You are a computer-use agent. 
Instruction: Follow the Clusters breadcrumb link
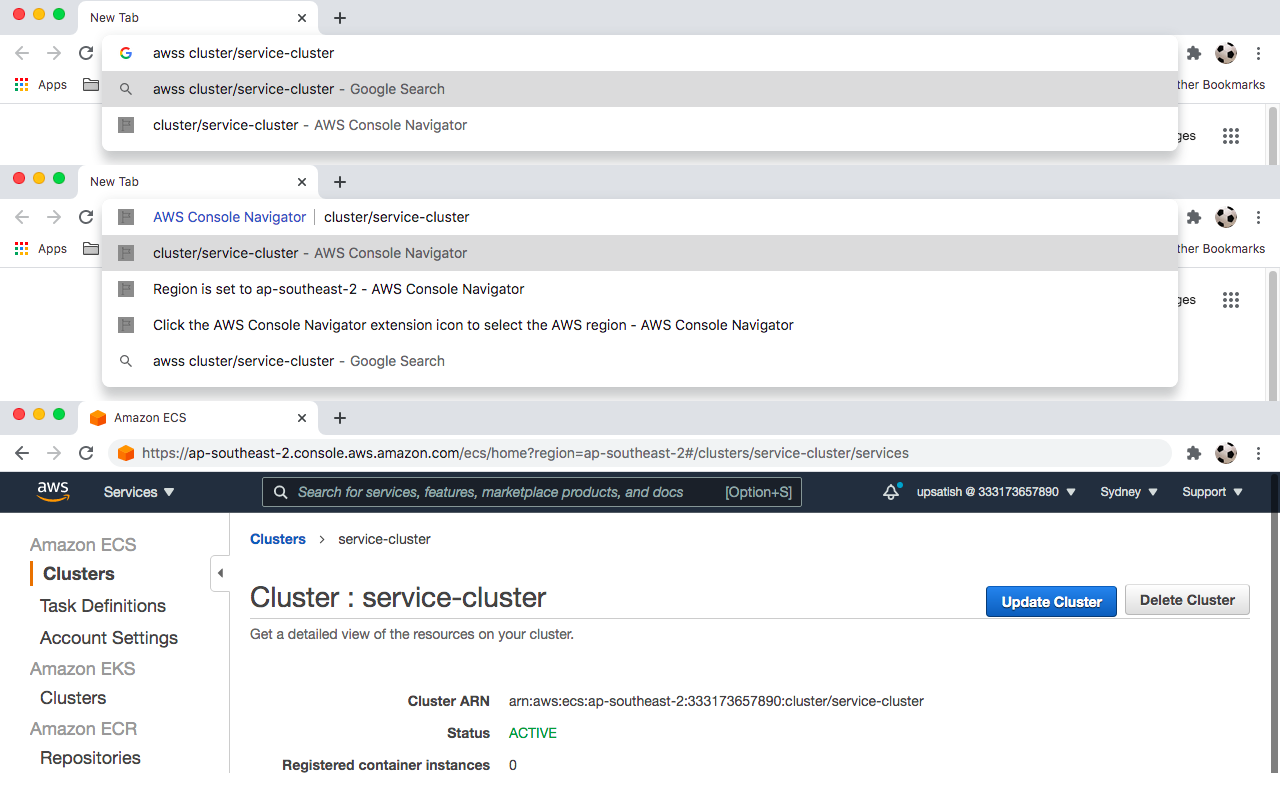[x=278, y=539]
